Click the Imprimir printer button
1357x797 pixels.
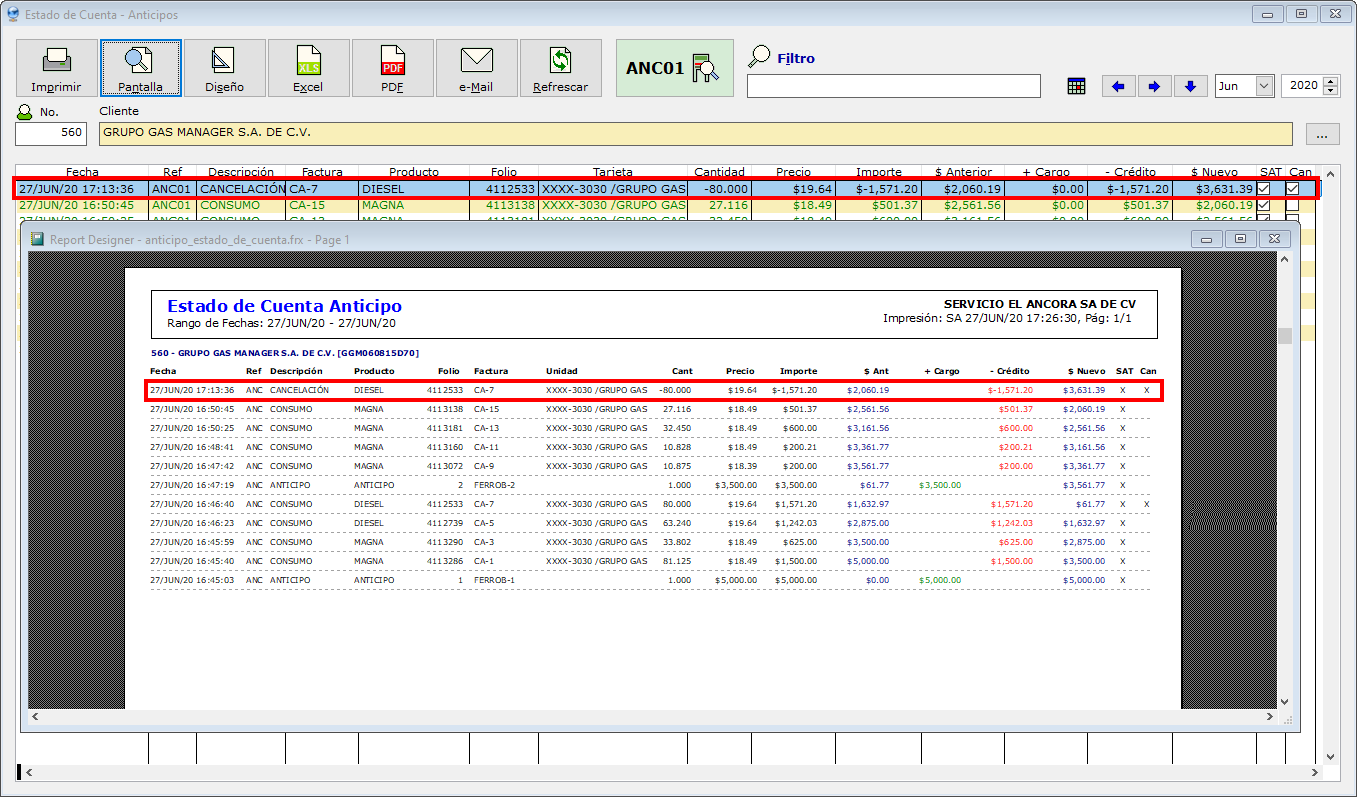click(56, 68)
